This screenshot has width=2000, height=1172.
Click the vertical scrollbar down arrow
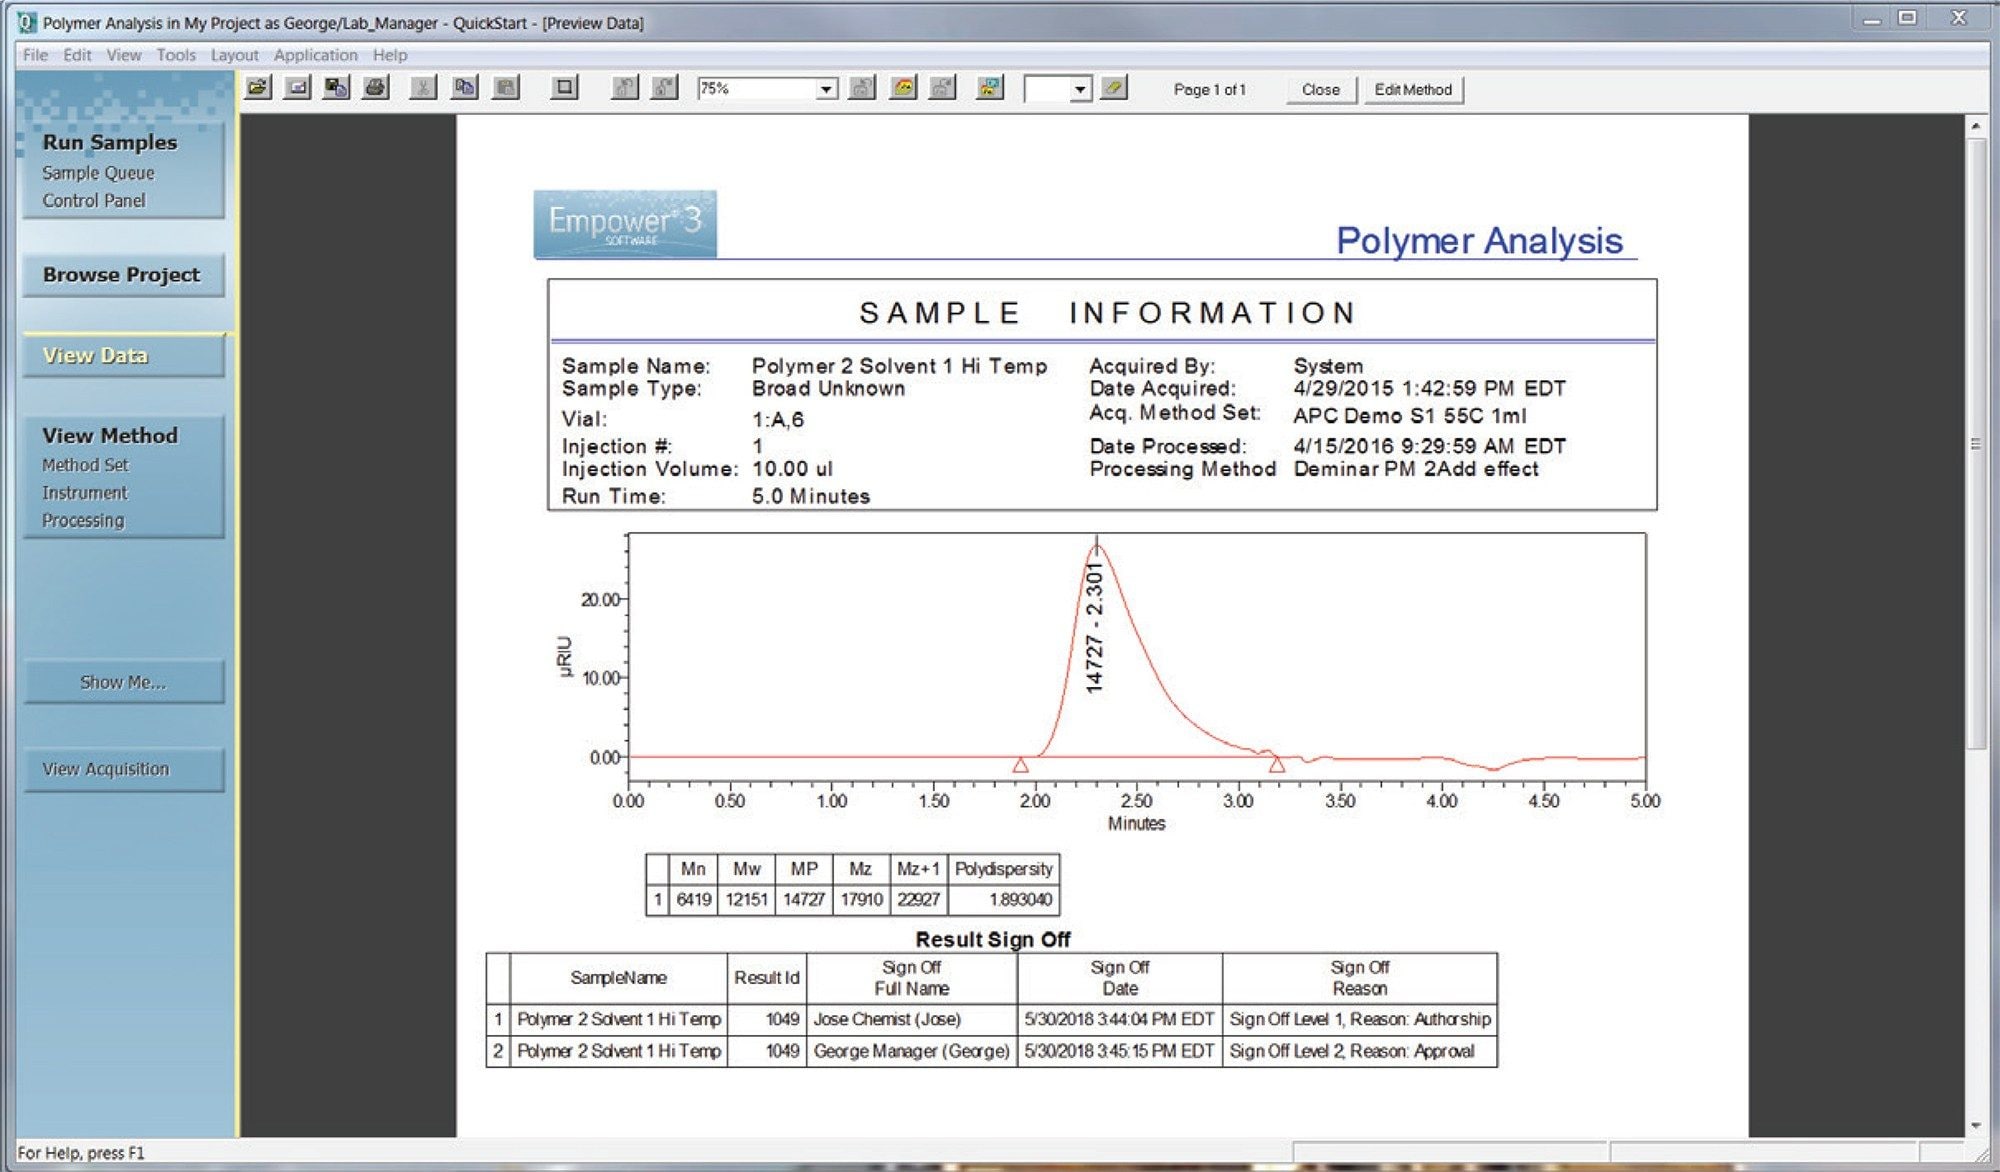click(x=1975, y=1125)
